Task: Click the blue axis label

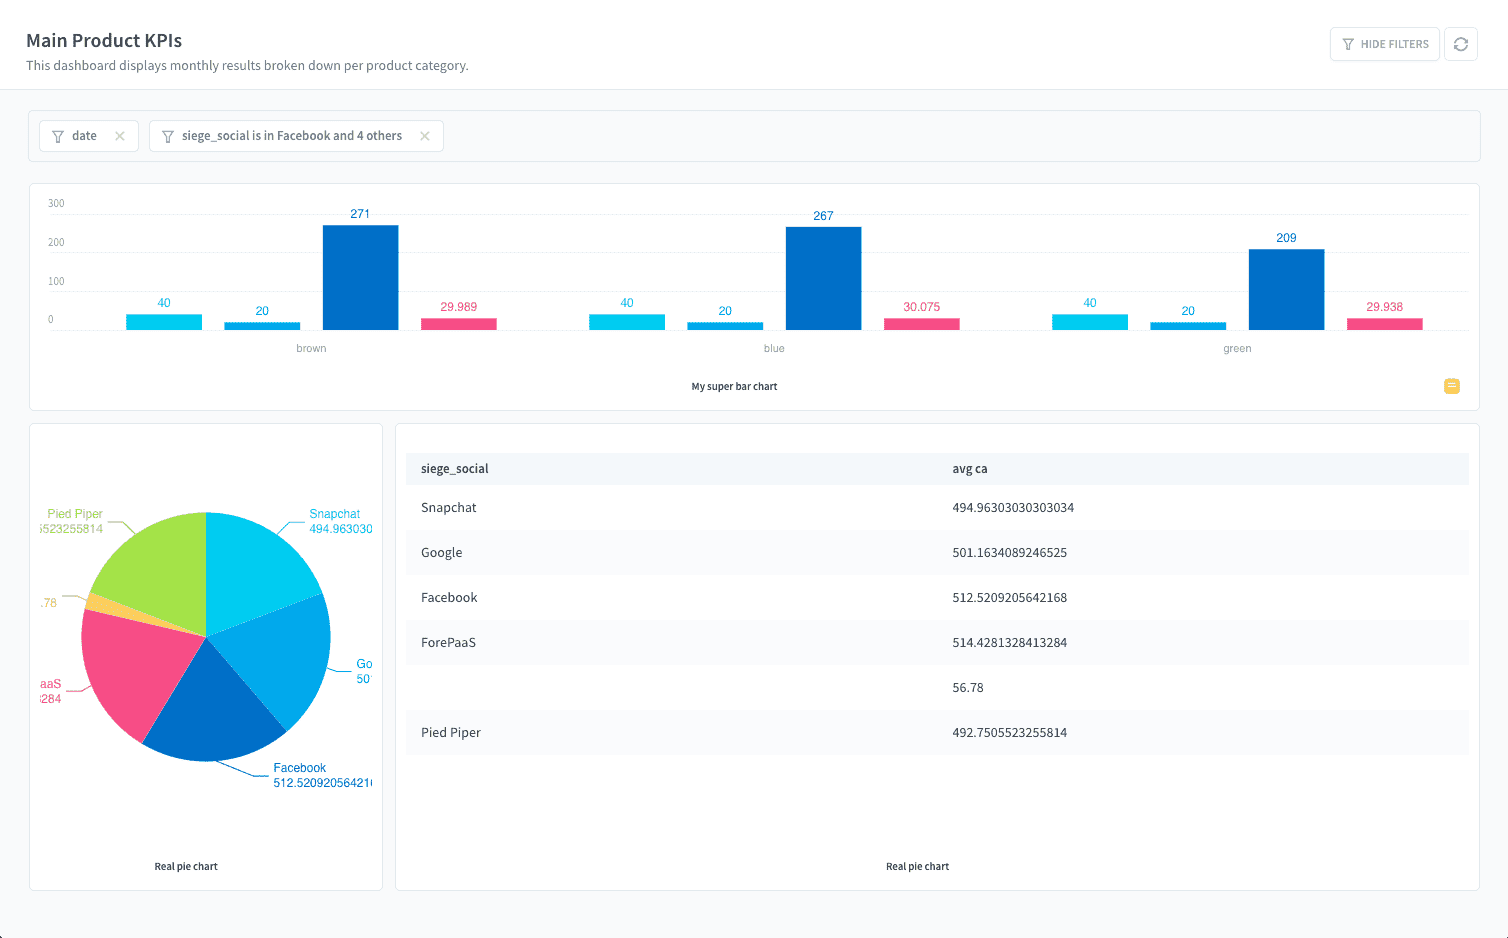Action: [774, 348]
